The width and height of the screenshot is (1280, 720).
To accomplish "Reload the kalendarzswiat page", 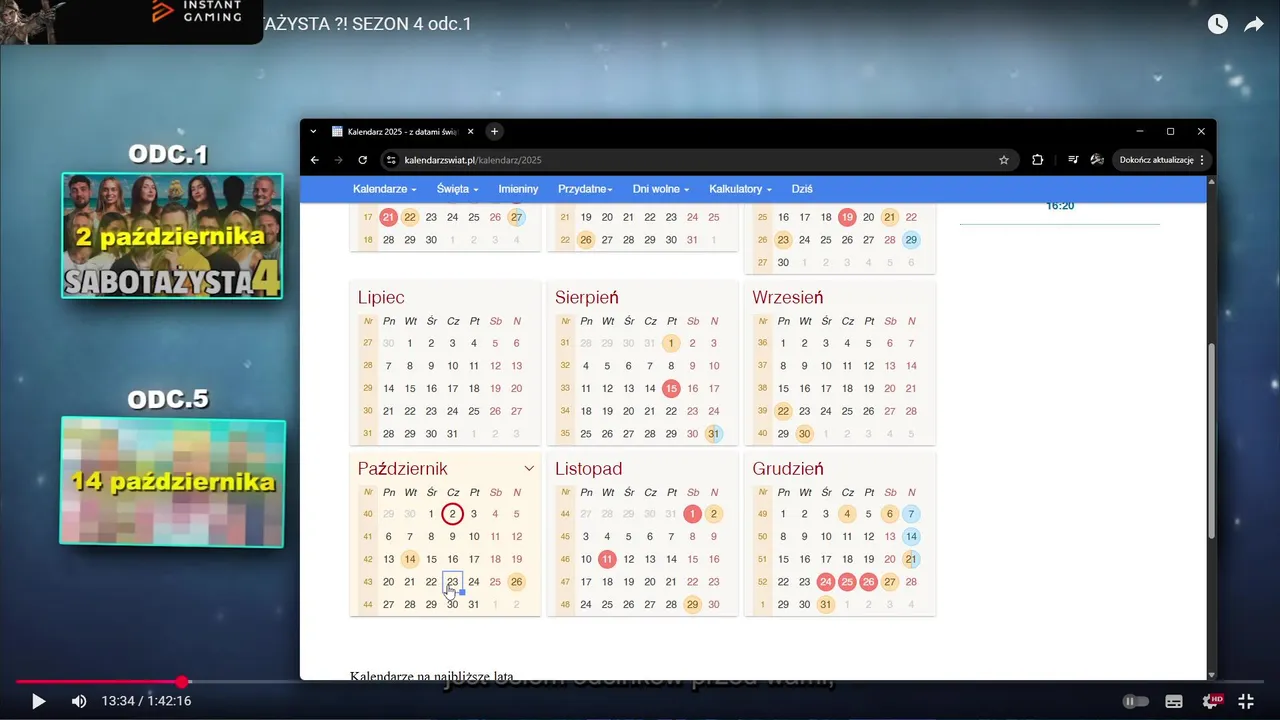I will coord(362,160).
